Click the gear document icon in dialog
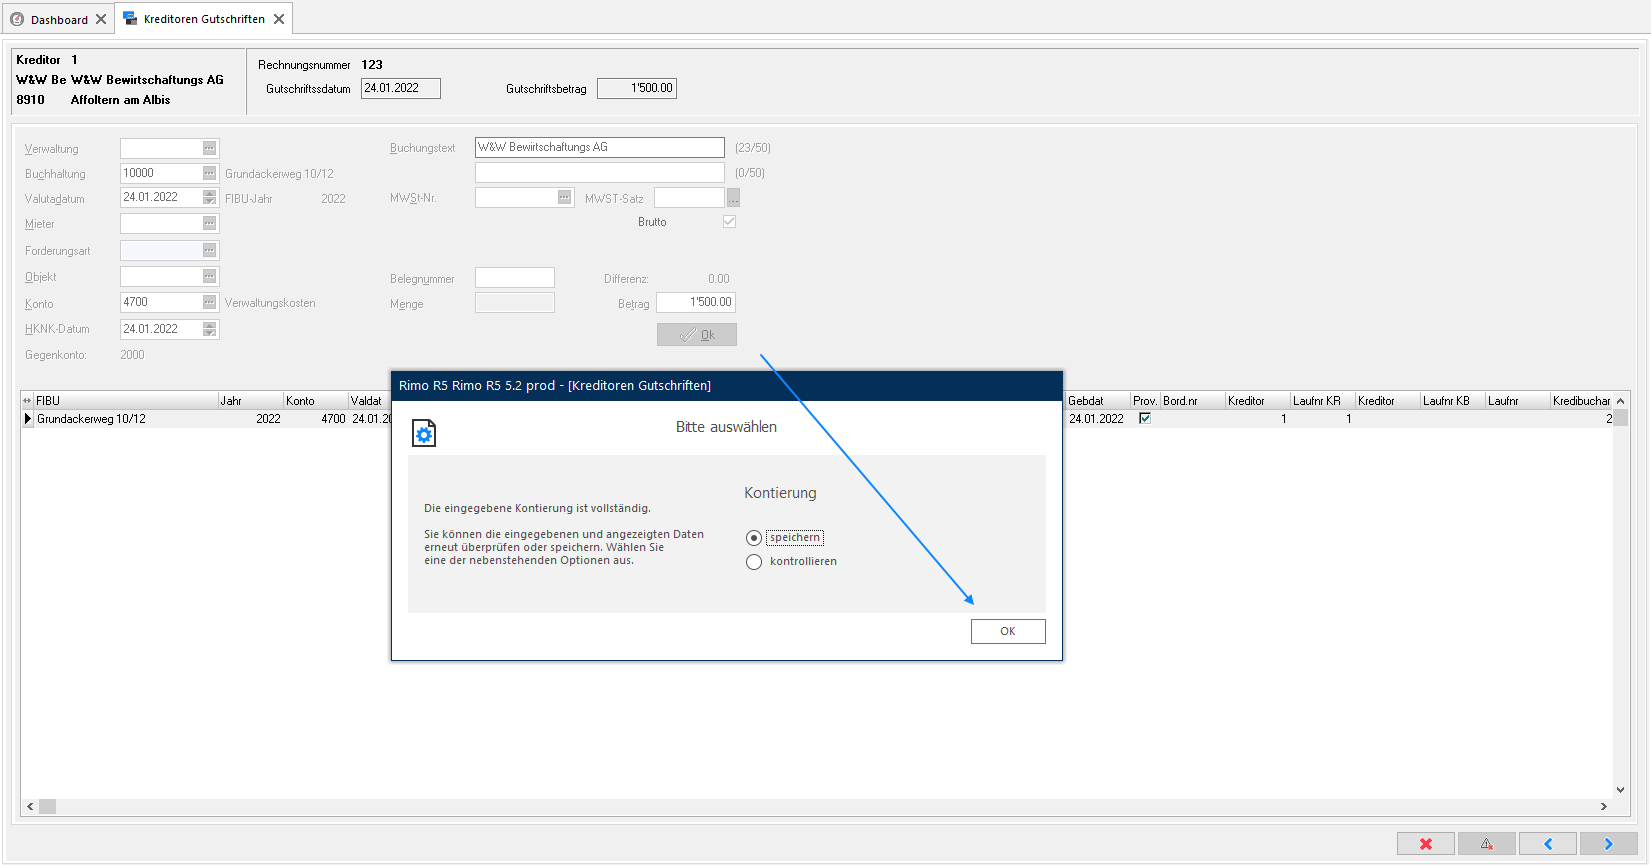This screenshot has height=867, width=1651. tap(424, 433)
